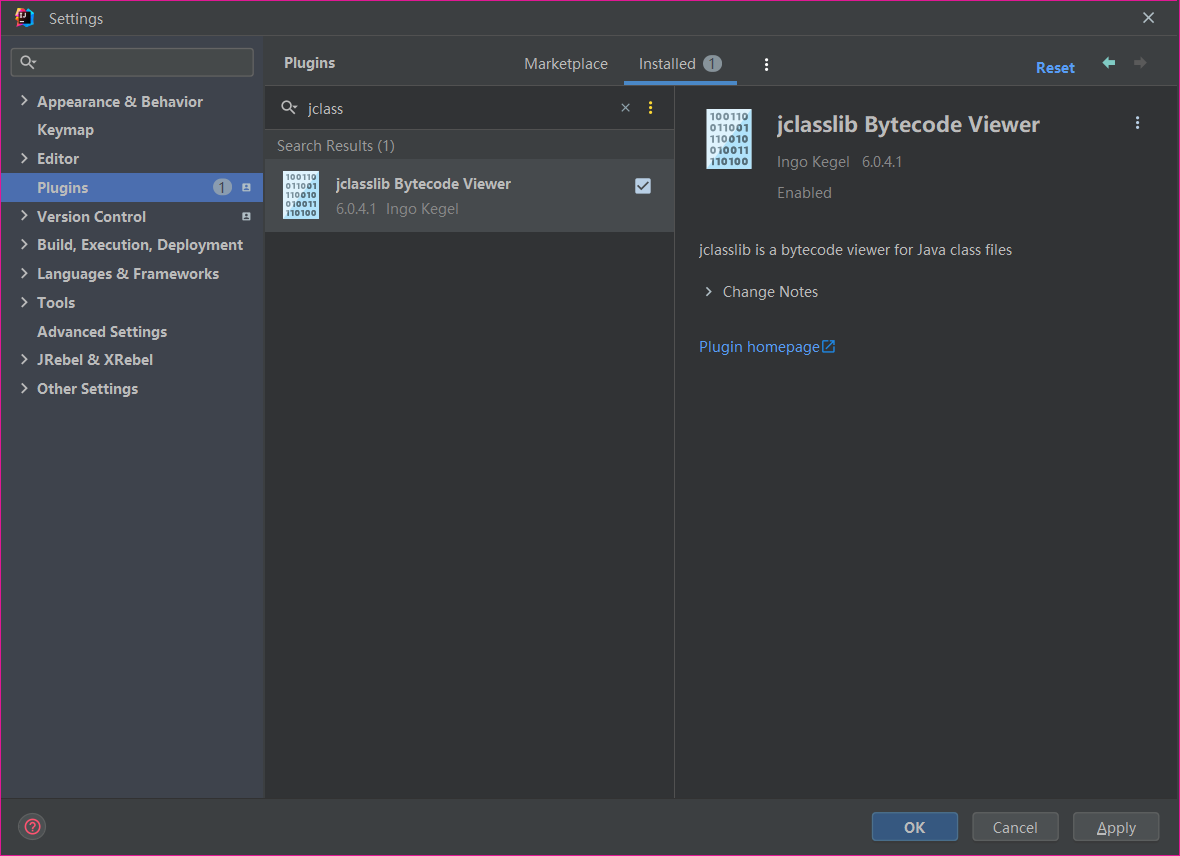The width and height of the screenshot is (1180, 856).
Task: Open the Plugins tab kebab menu
Action: point(766,65)
